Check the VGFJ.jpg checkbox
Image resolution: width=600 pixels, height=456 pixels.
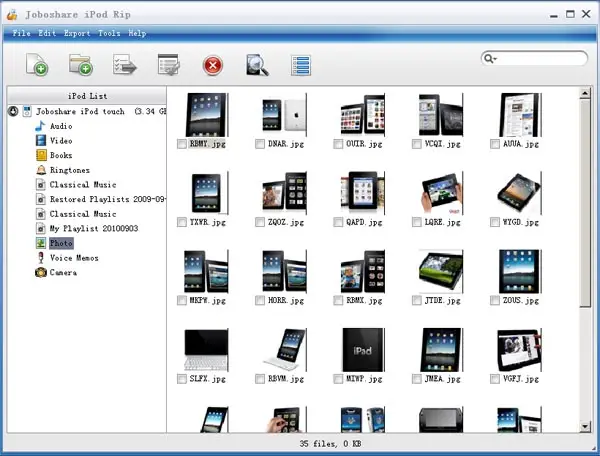pos(495,379)
